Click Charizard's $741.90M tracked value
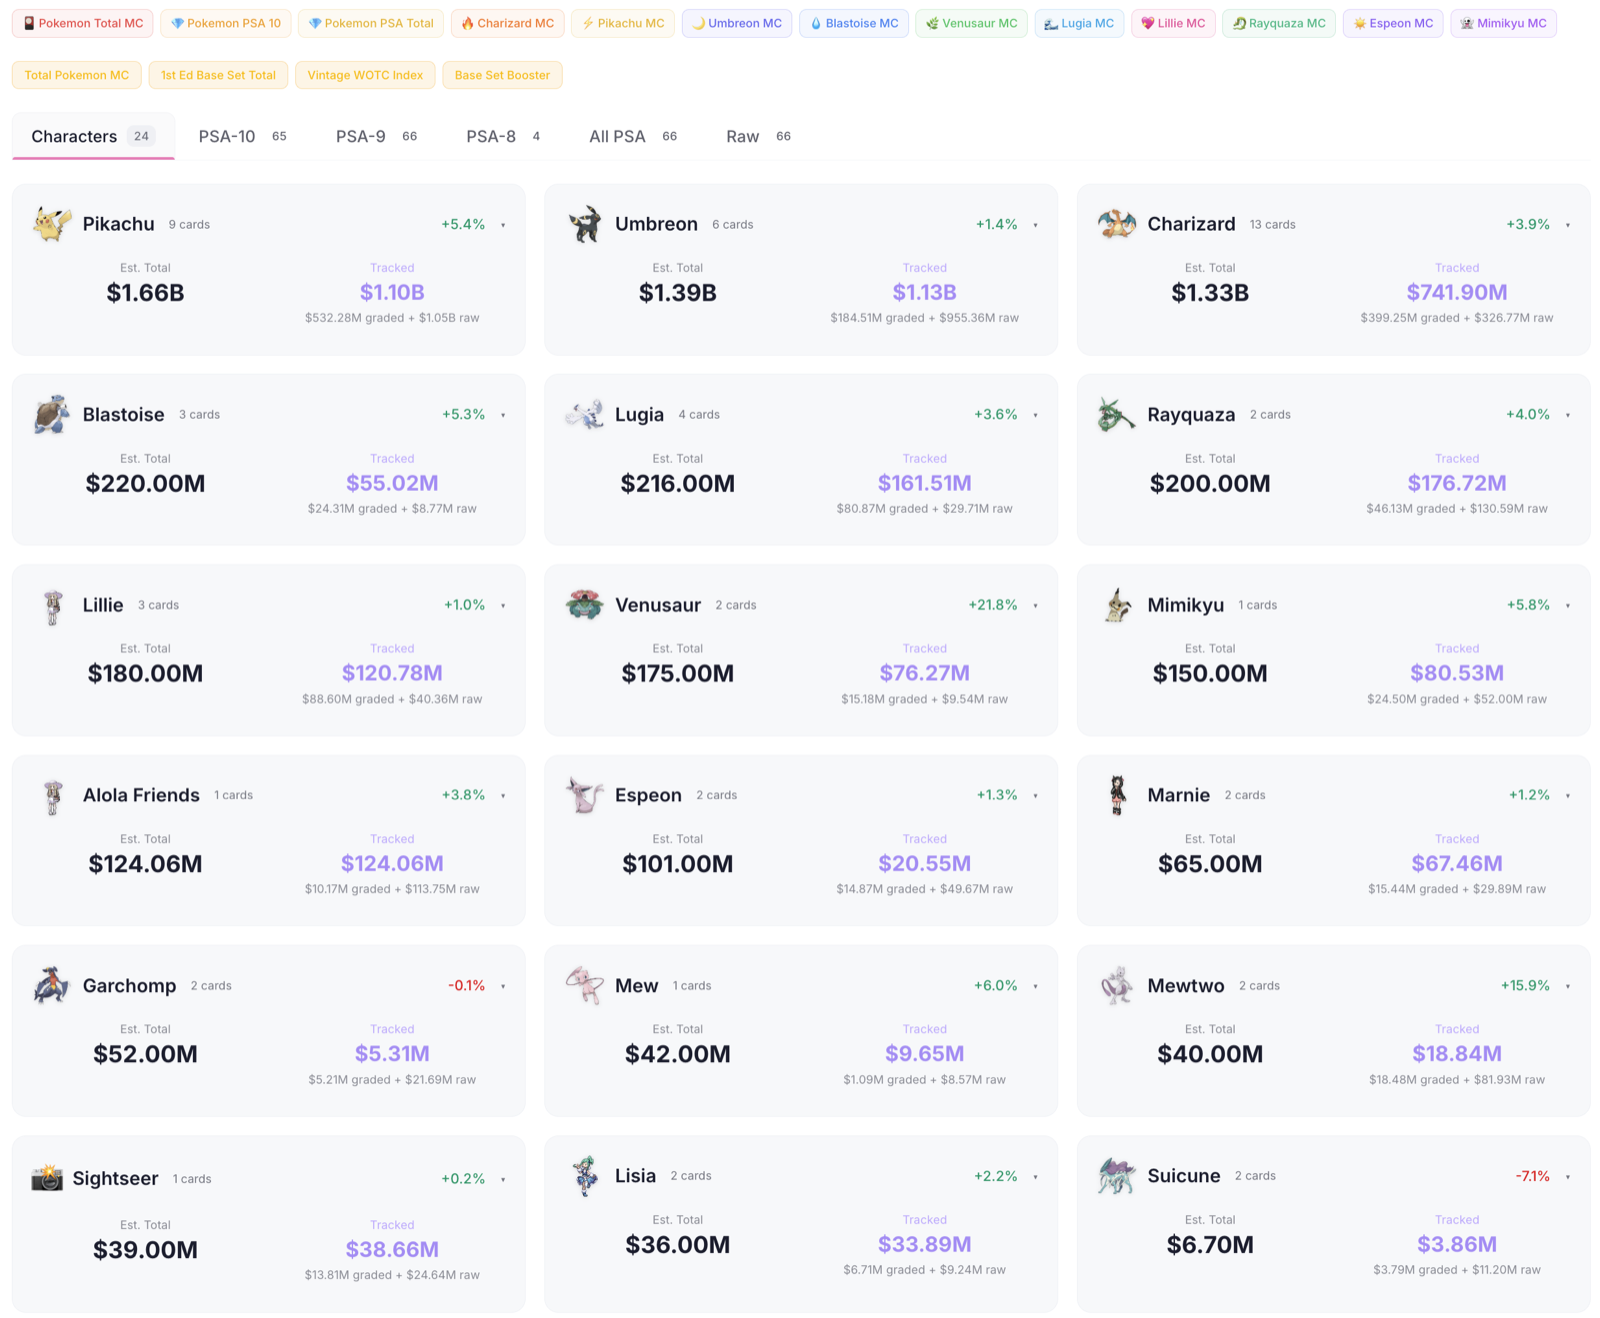The height and width of the screenshot is (1318, 1600). click(1457, 293)
